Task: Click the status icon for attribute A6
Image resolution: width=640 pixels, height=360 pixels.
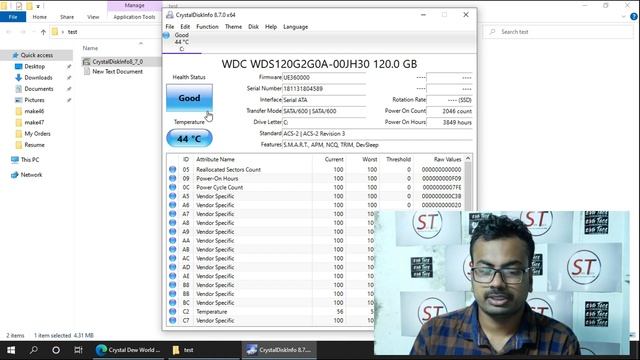Action: [x=173, y=205]
